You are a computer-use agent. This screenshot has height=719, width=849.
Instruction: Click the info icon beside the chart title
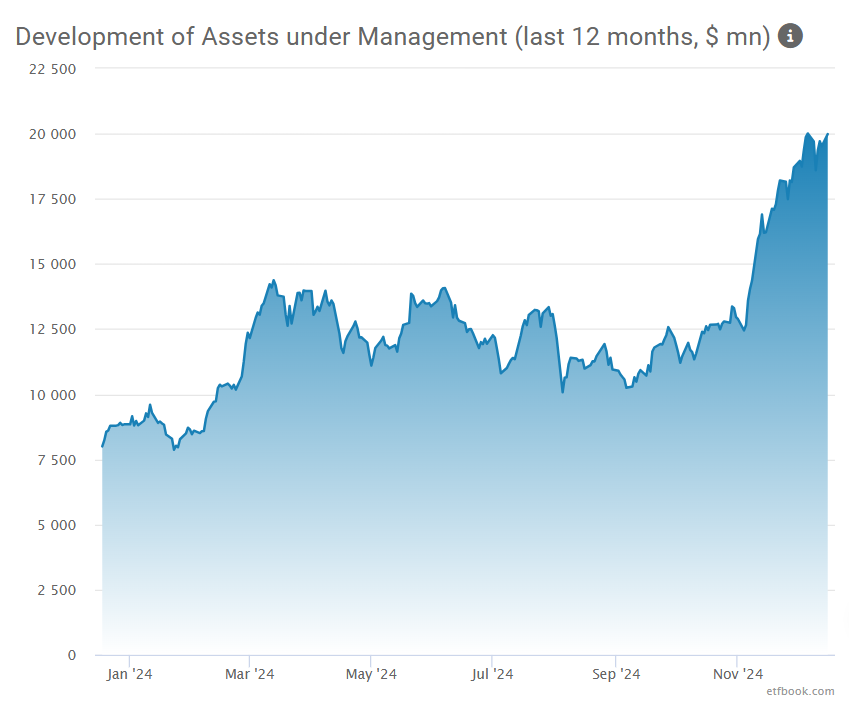[790, 37]
